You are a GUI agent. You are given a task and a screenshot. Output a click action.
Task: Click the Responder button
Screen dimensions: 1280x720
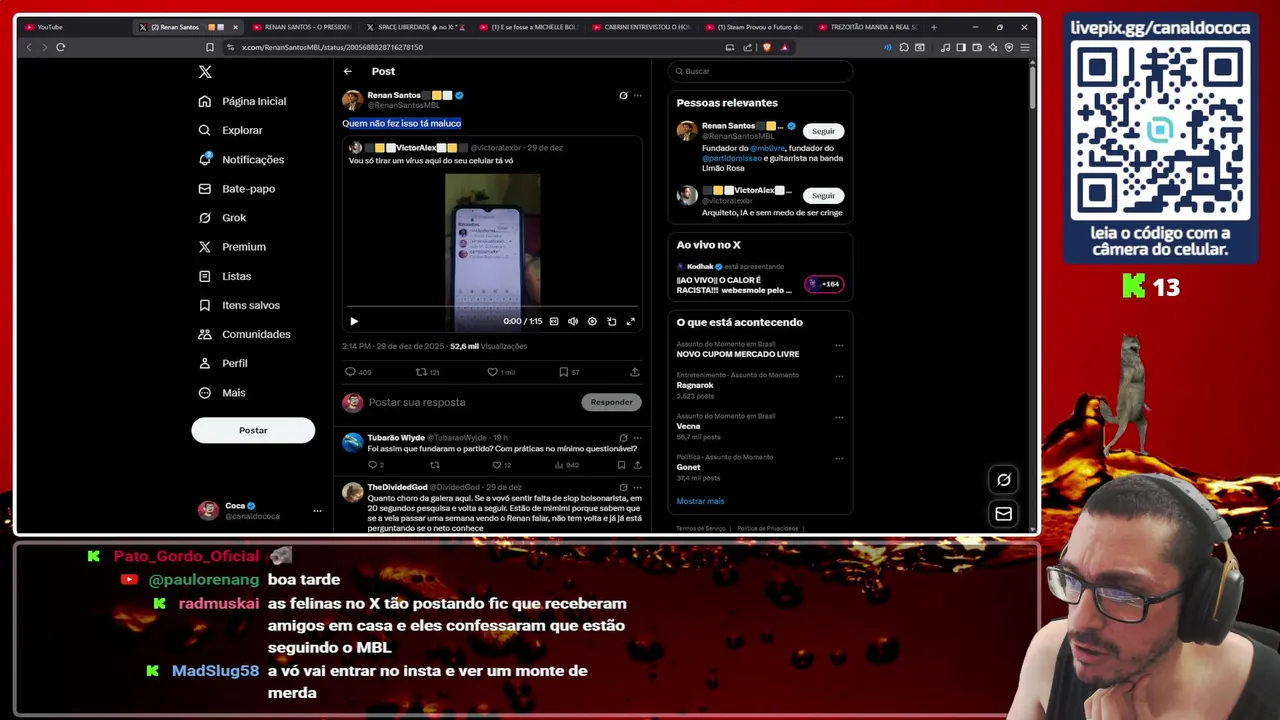611,402
